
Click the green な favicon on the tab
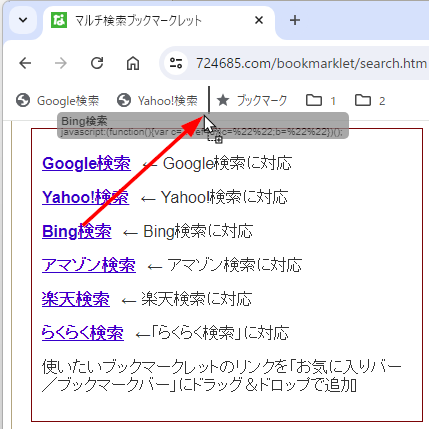pyautogui.click(x=59, y=21)
